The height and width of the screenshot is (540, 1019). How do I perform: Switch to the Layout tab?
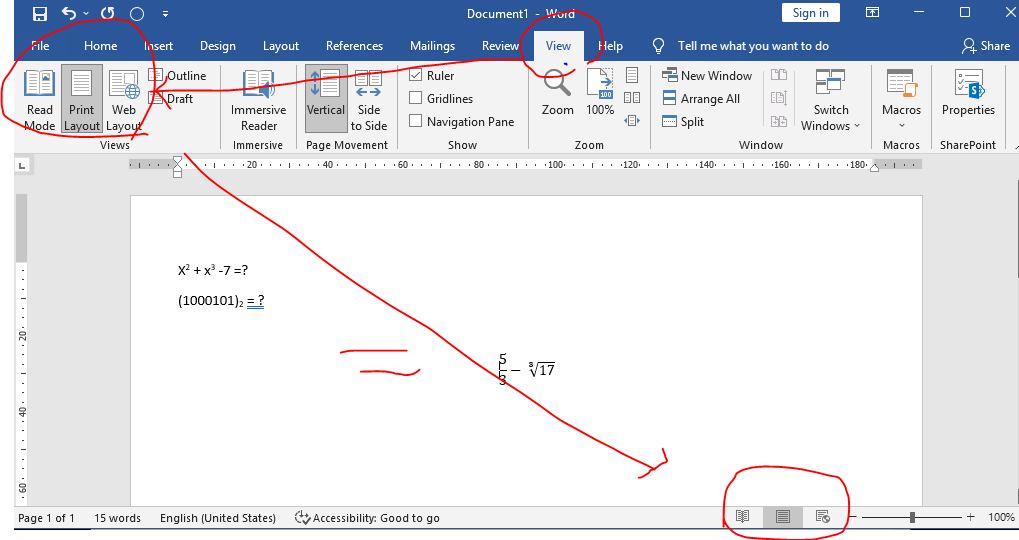[281, 46]
